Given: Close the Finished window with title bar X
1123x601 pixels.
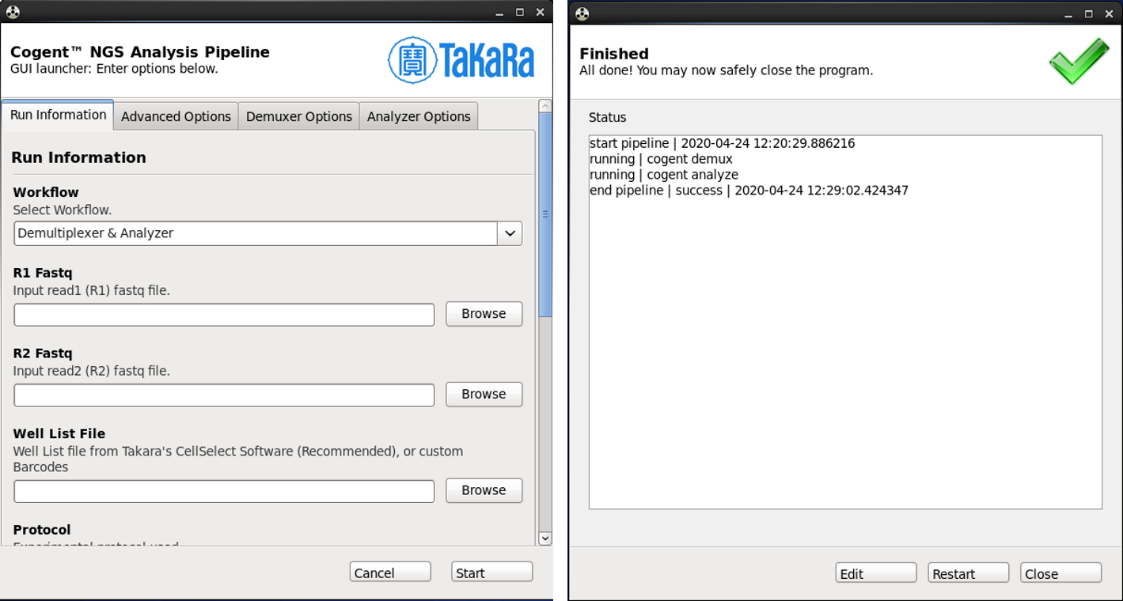Looking at the screenshot, I should click(1109, 14).
